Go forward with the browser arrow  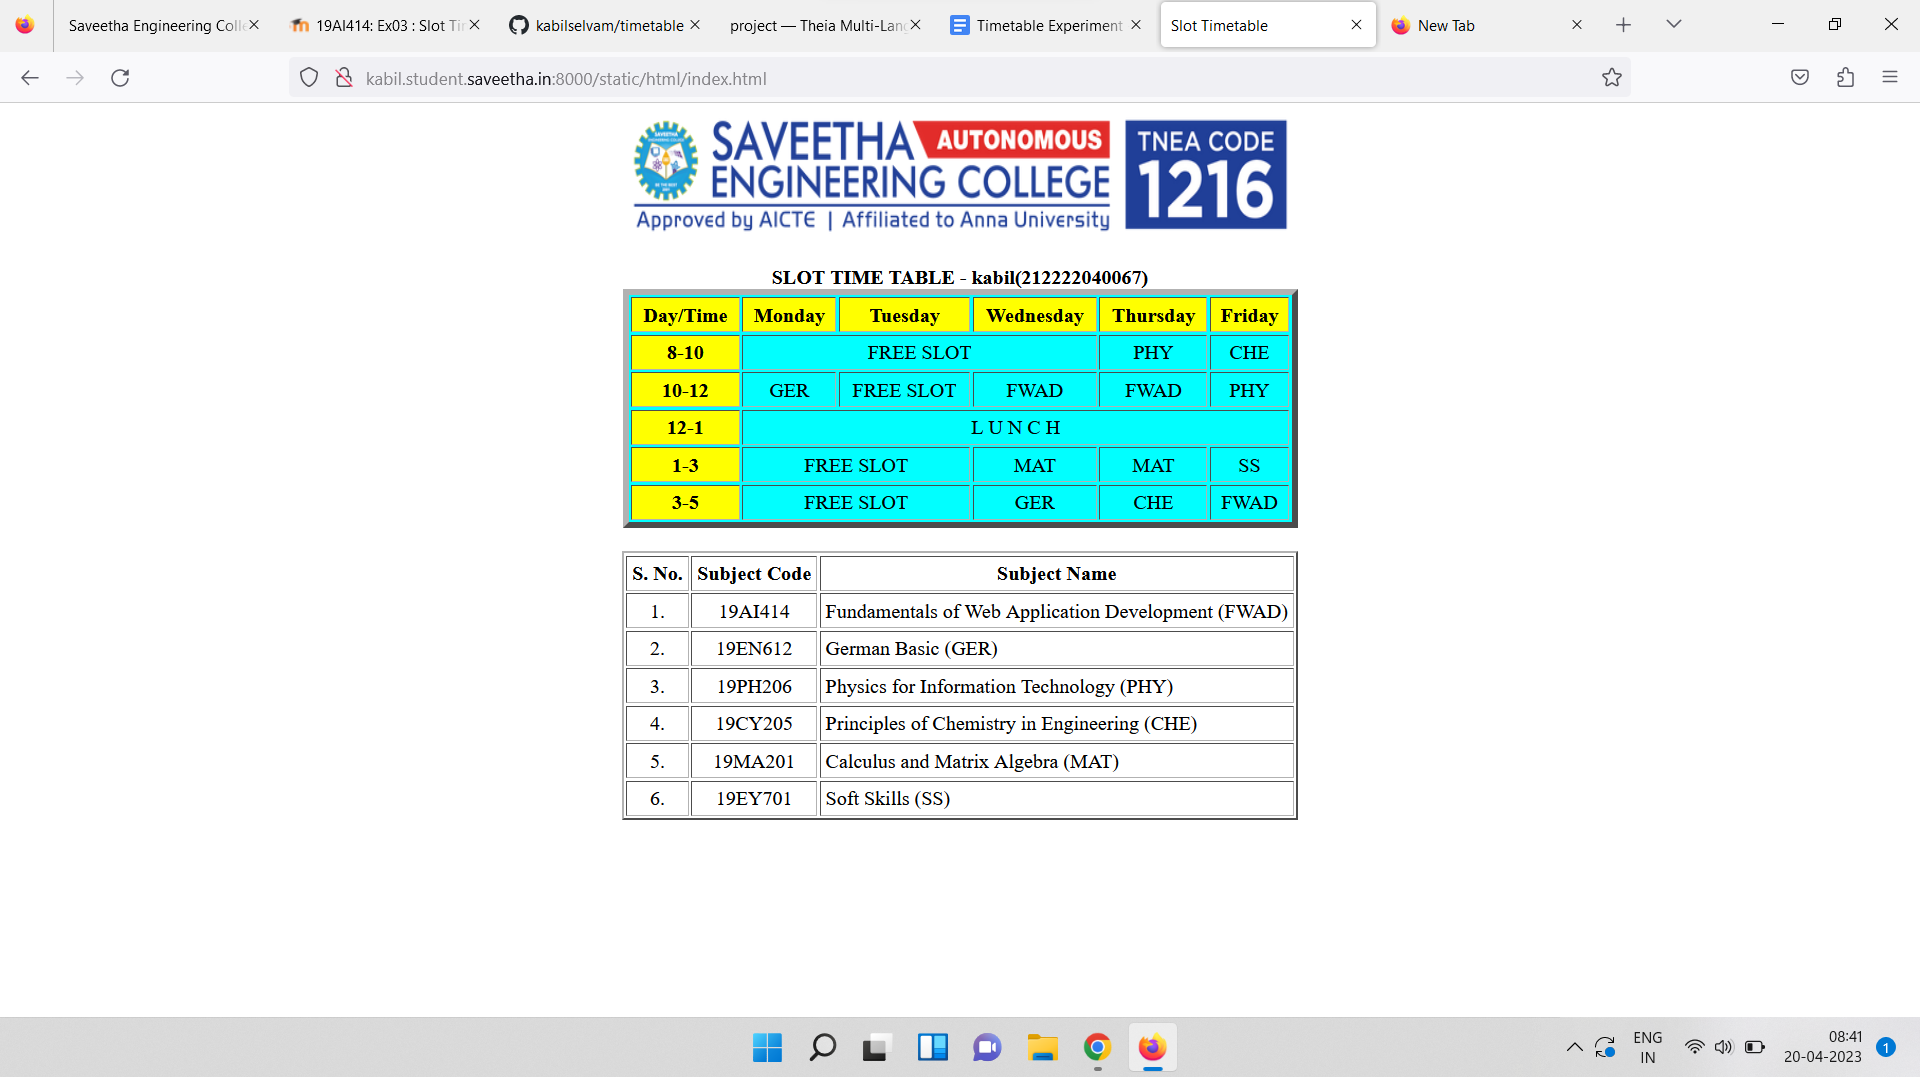tap(75, 78)
